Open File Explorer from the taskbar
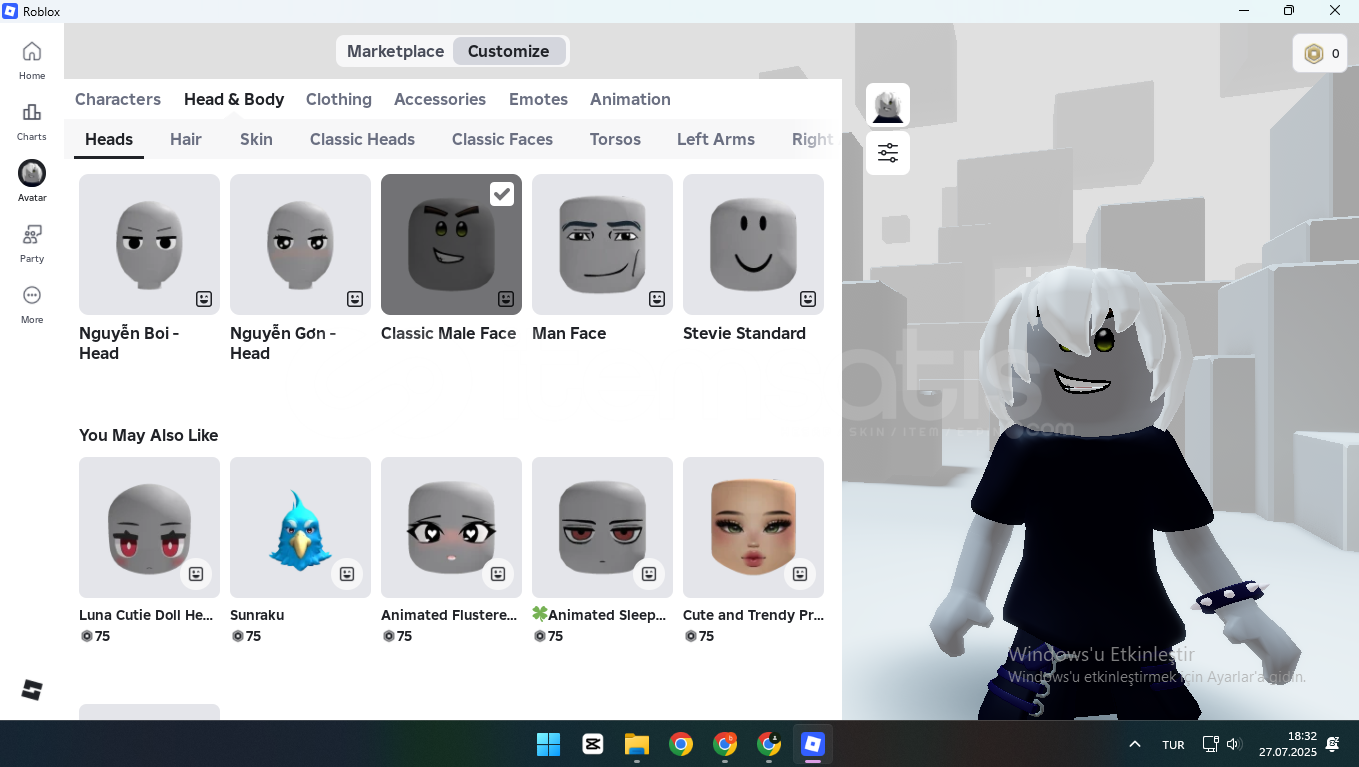 click(x=637, y=744)
